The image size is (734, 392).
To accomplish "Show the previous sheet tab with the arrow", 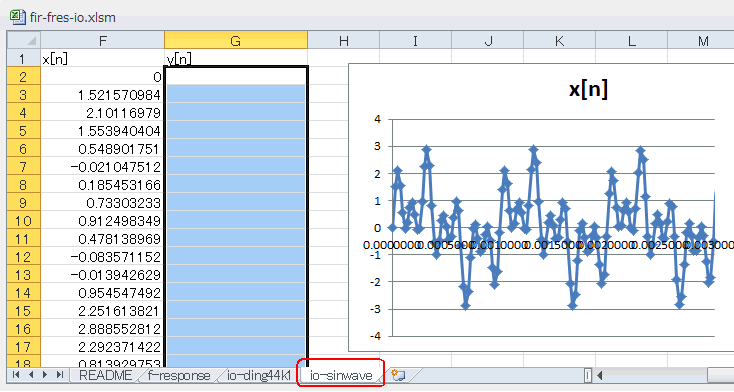I will tap(31, 375).
